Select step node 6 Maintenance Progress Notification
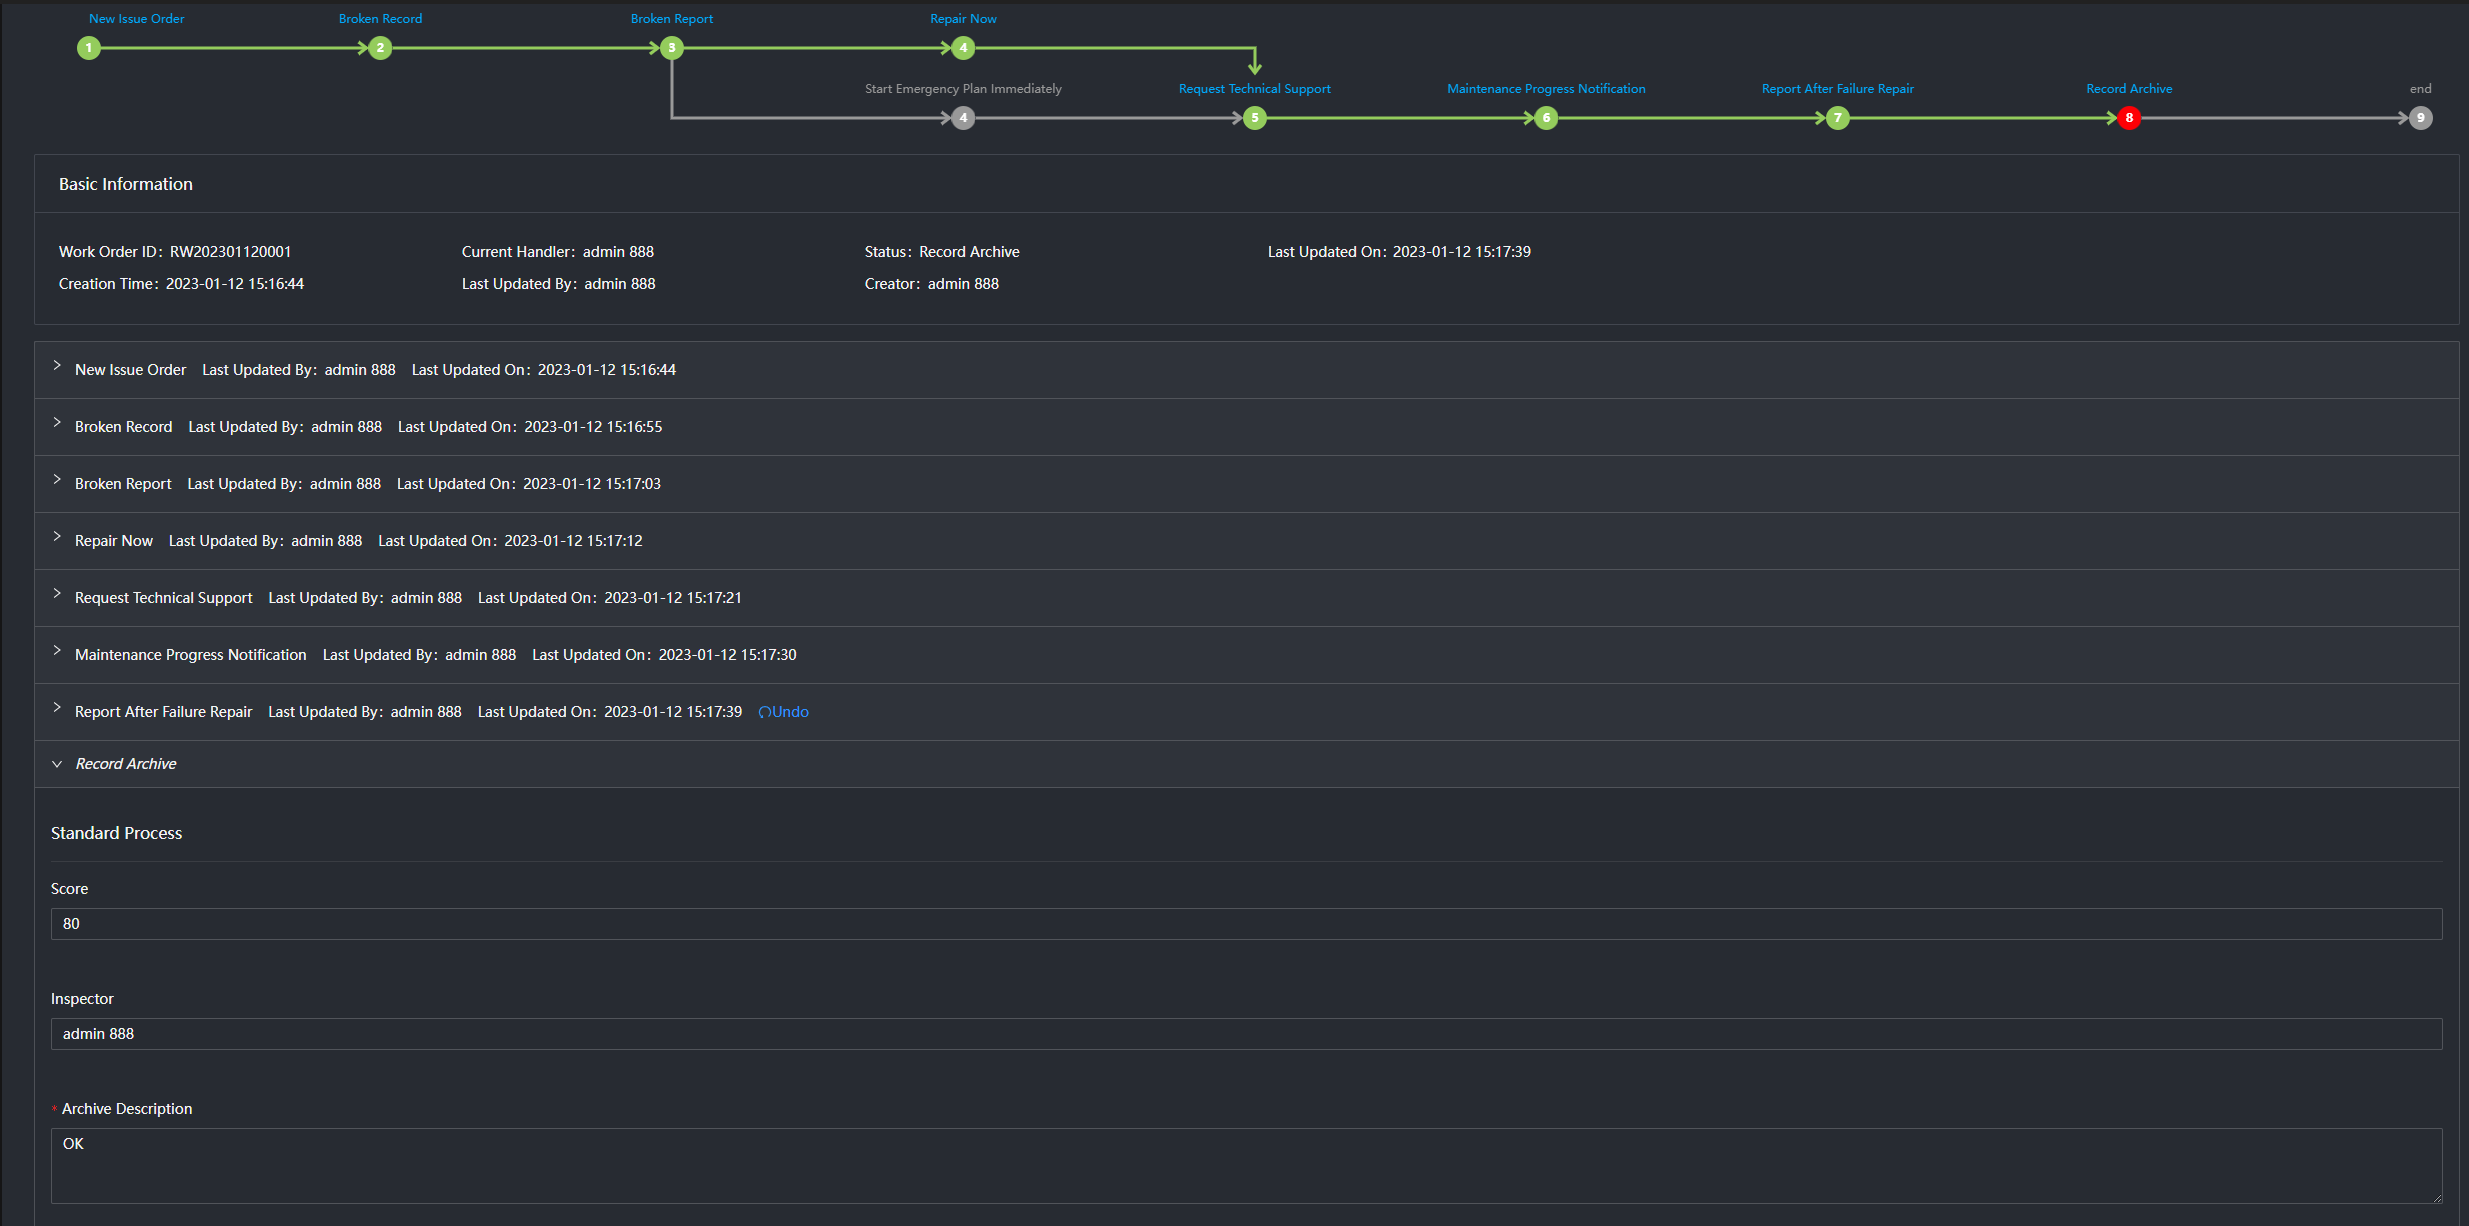2469x1226 pixels. coord(1545,117)
